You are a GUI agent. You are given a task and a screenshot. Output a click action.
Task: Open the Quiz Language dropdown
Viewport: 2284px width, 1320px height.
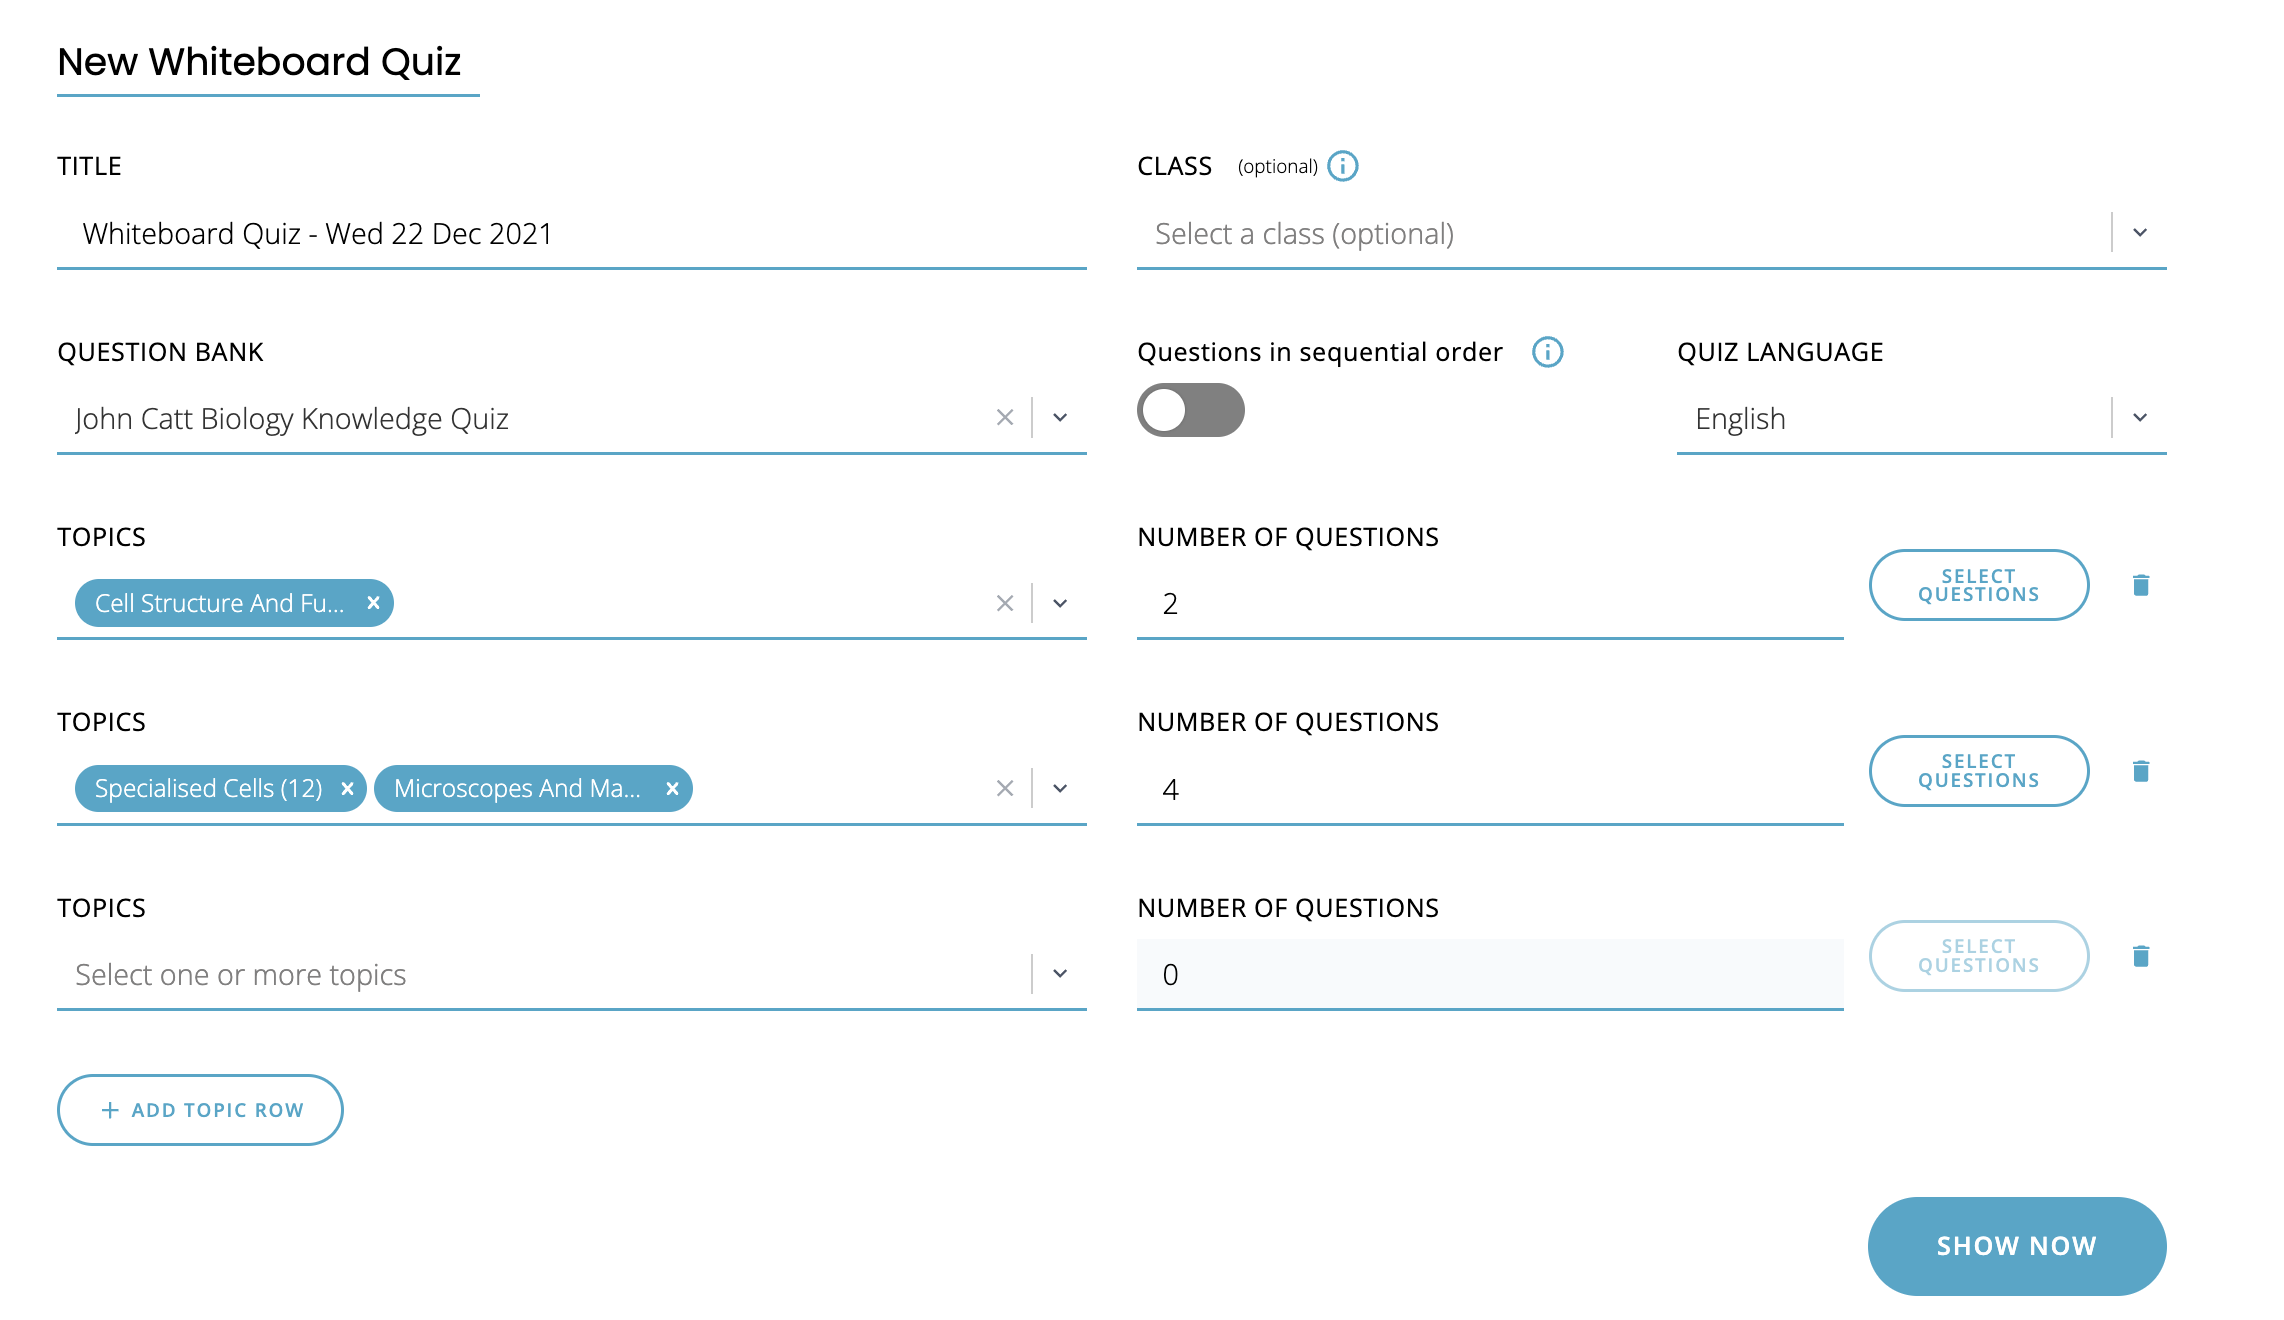(x=2140, y=418)
